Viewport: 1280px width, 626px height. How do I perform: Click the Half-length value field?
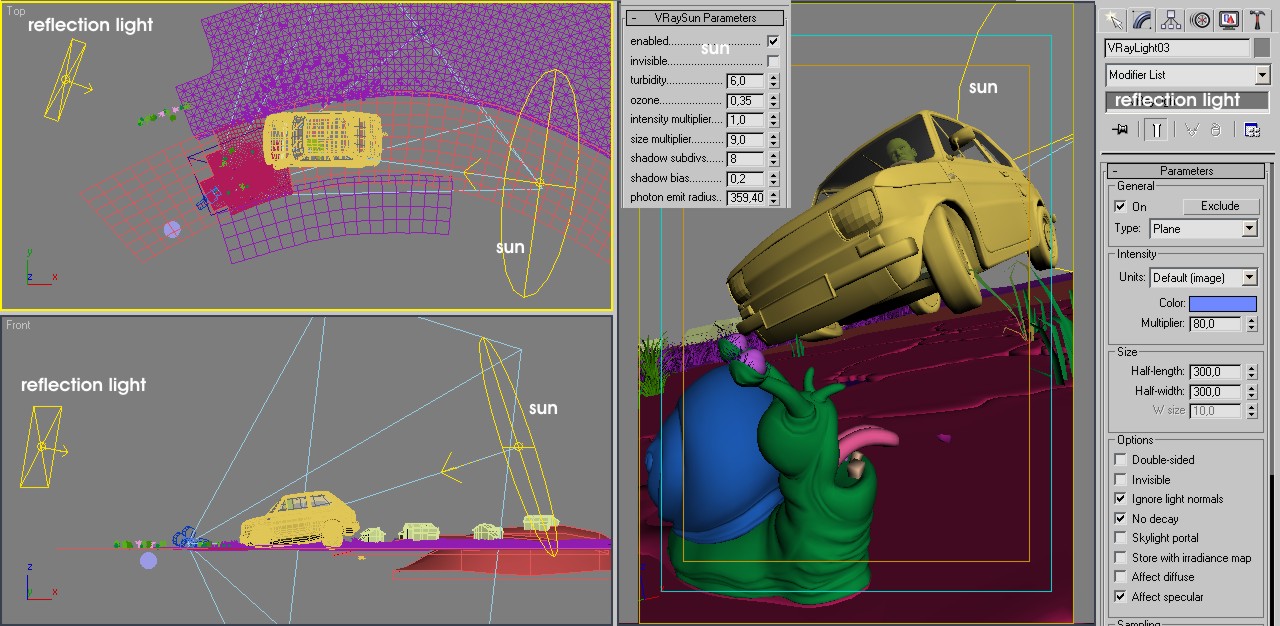pos(1217,372)
